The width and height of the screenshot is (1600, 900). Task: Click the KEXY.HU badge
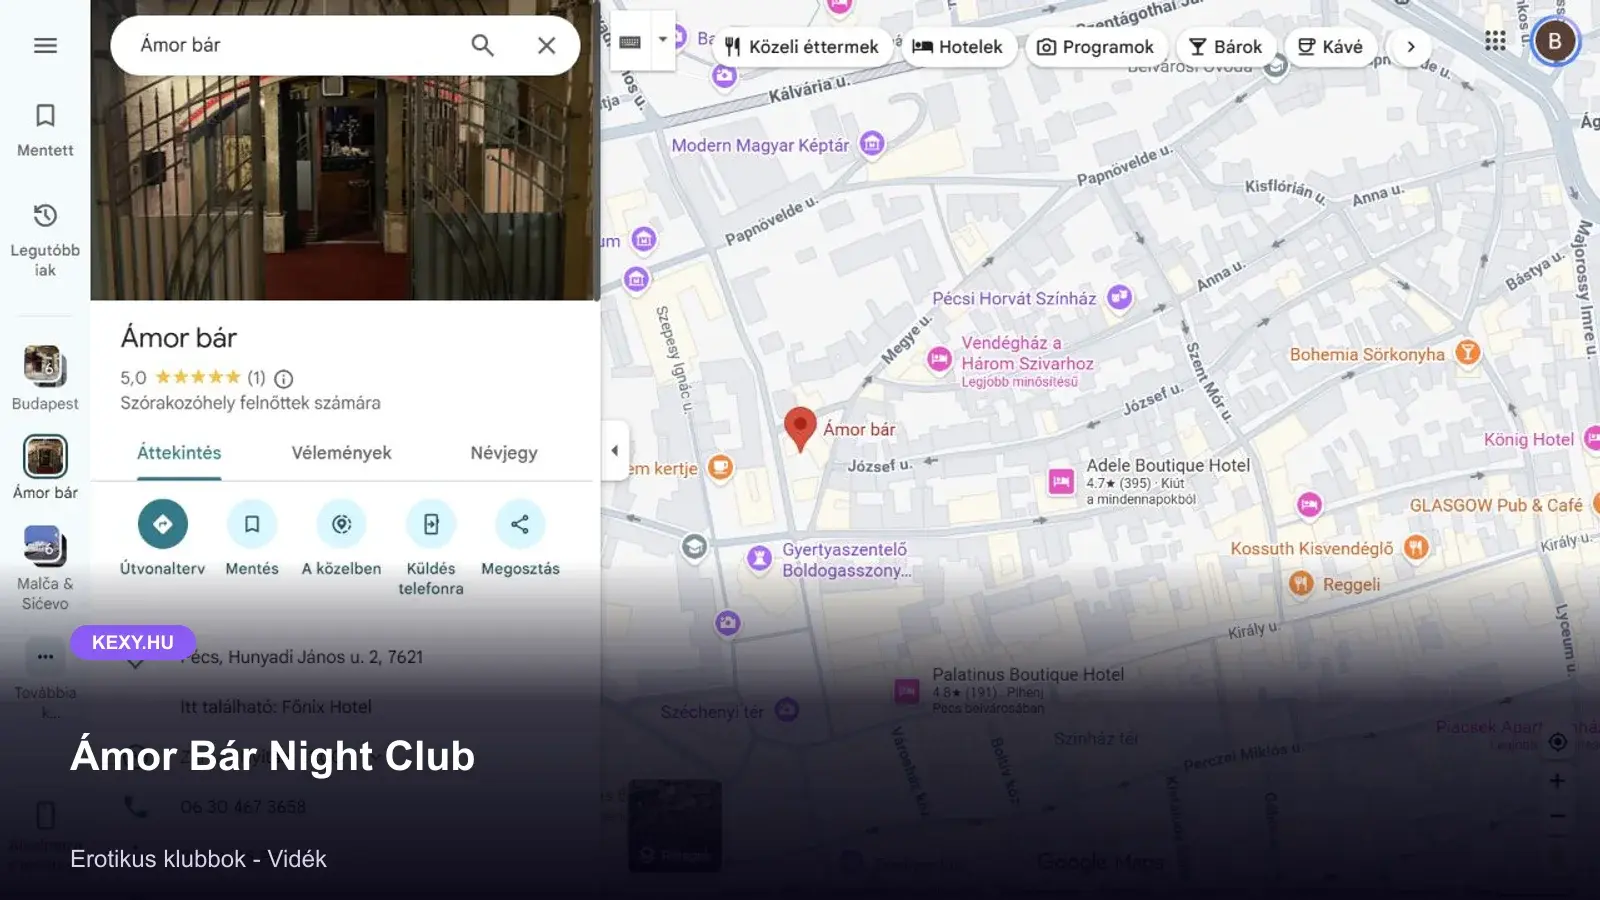coord(133,642)
